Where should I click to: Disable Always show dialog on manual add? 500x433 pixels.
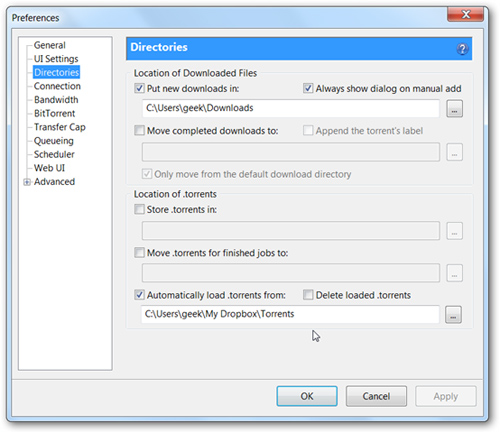tap(308, 88)
